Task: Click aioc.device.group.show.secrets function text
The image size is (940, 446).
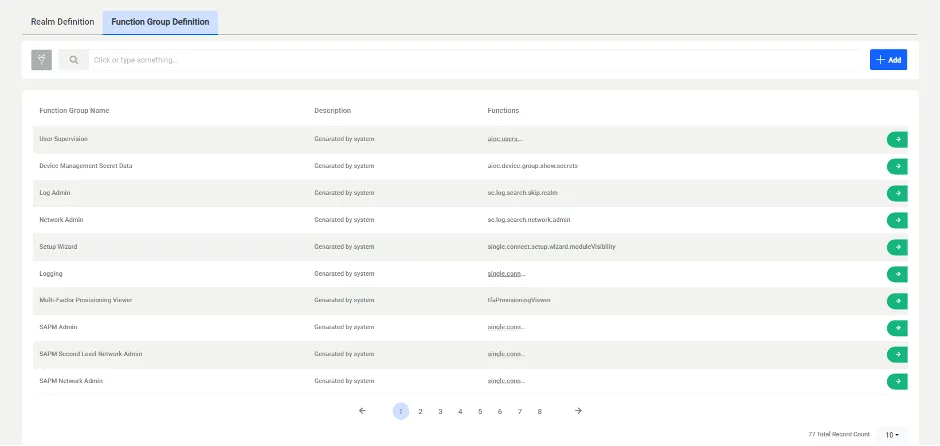Action: click(x=533, y=166)
